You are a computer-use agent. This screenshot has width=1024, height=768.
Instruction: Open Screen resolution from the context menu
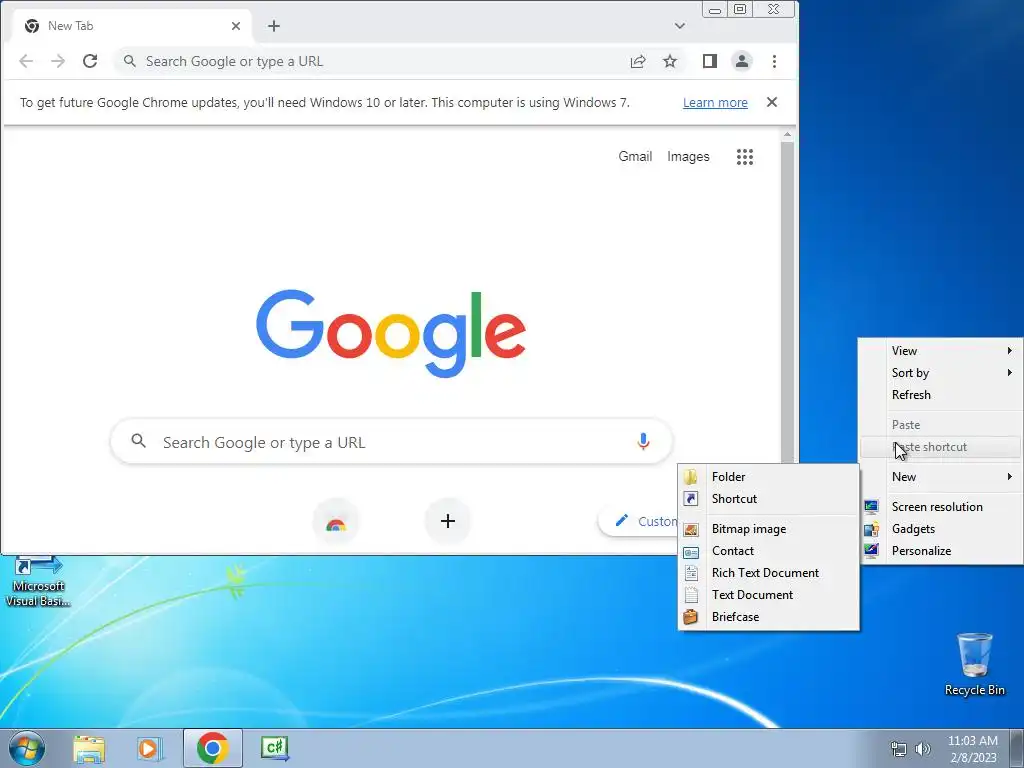pyautogui.click(x=940, y=507)
